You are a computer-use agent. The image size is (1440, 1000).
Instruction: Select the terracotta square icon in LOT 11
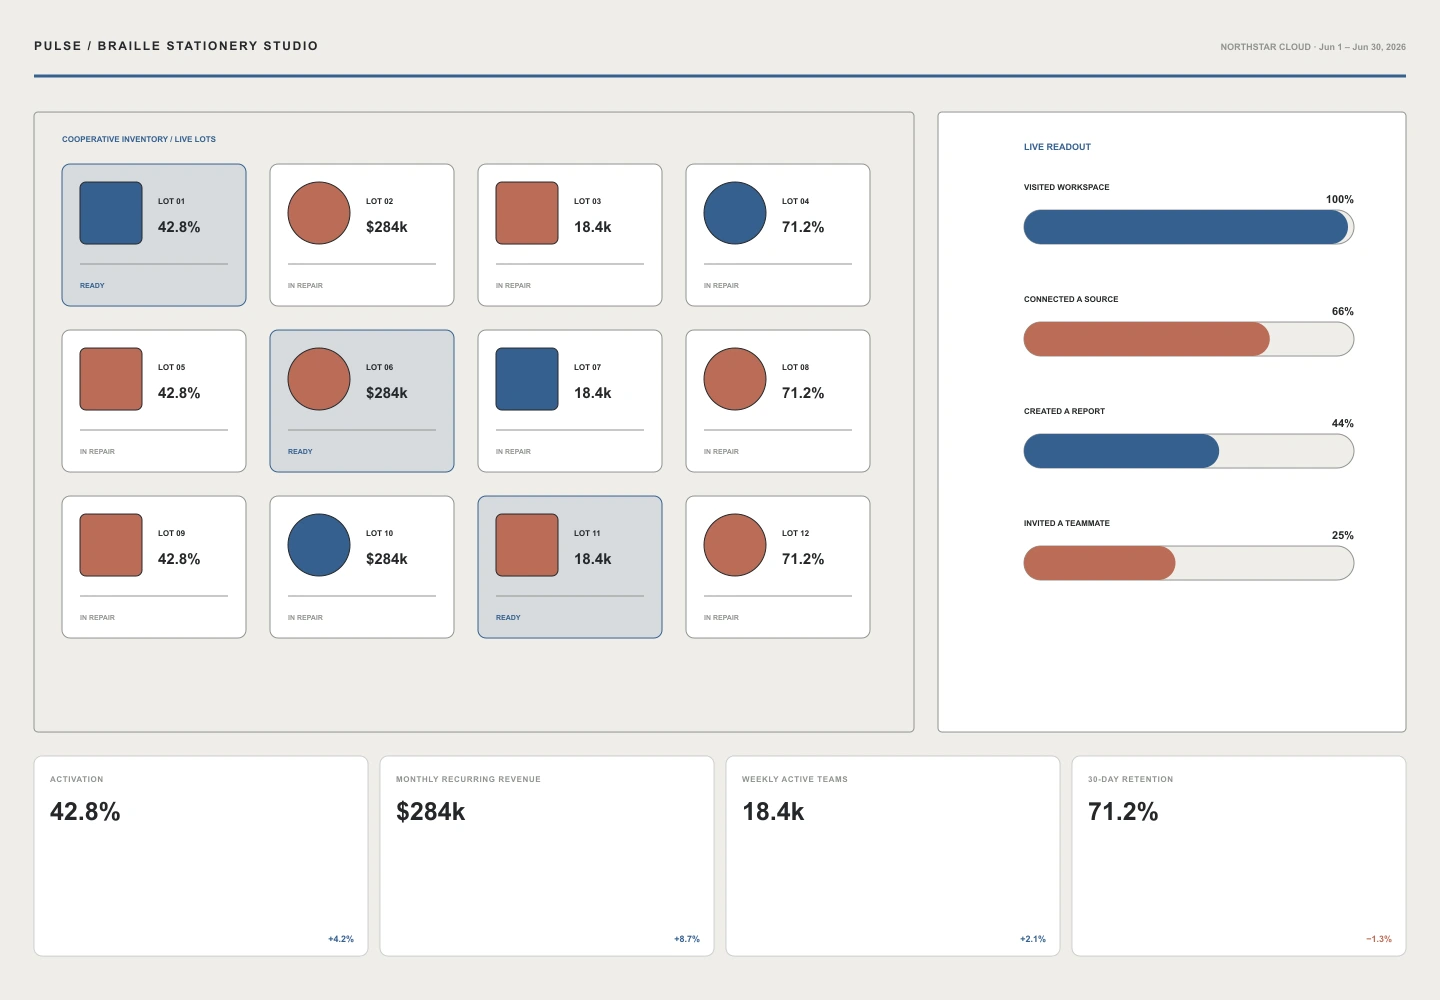tap(527, 545)
